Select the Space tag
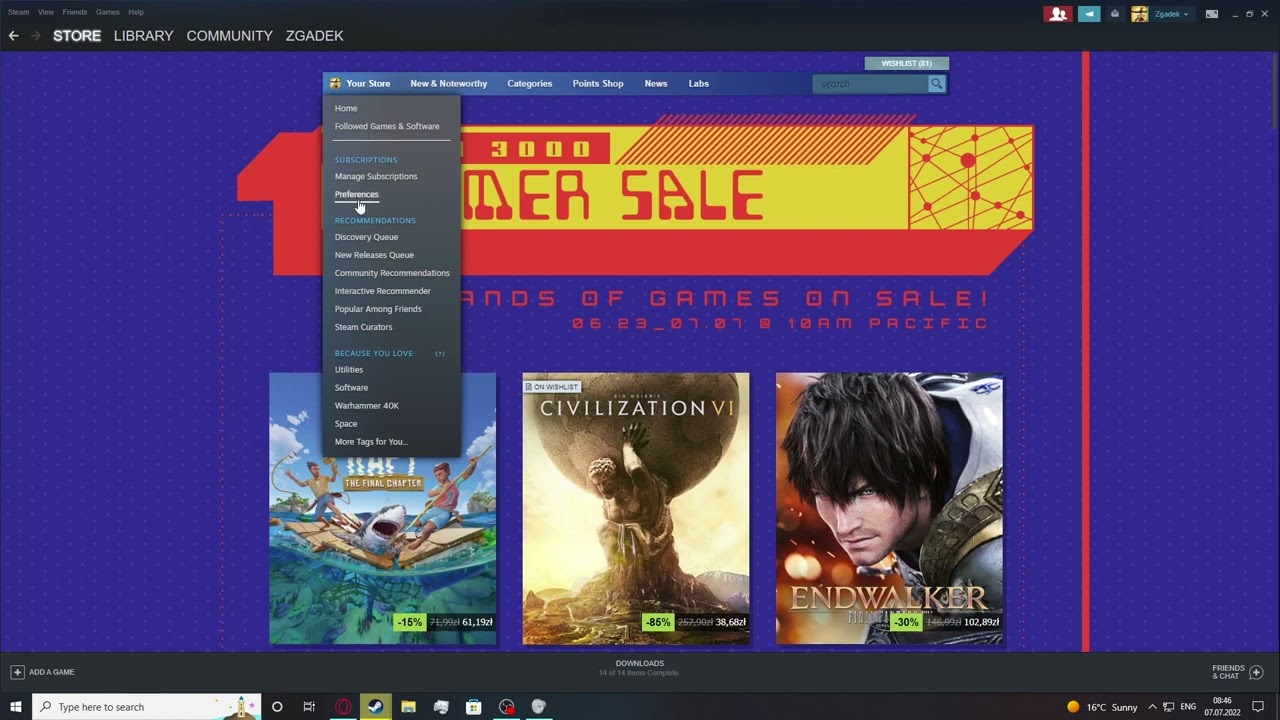The image size is (1280, 720). [346, 424]
